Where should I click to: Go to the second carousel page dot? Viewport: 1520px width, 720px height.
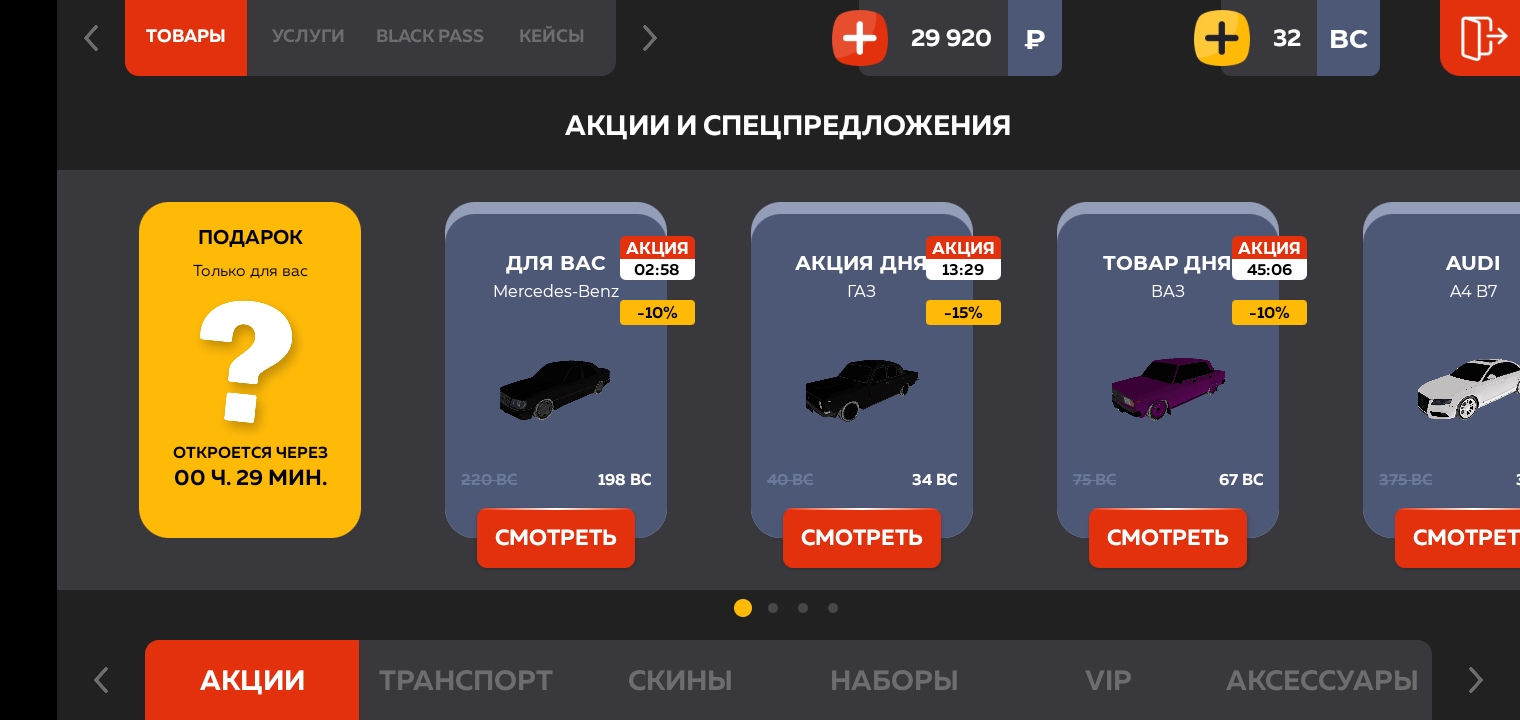773,608
